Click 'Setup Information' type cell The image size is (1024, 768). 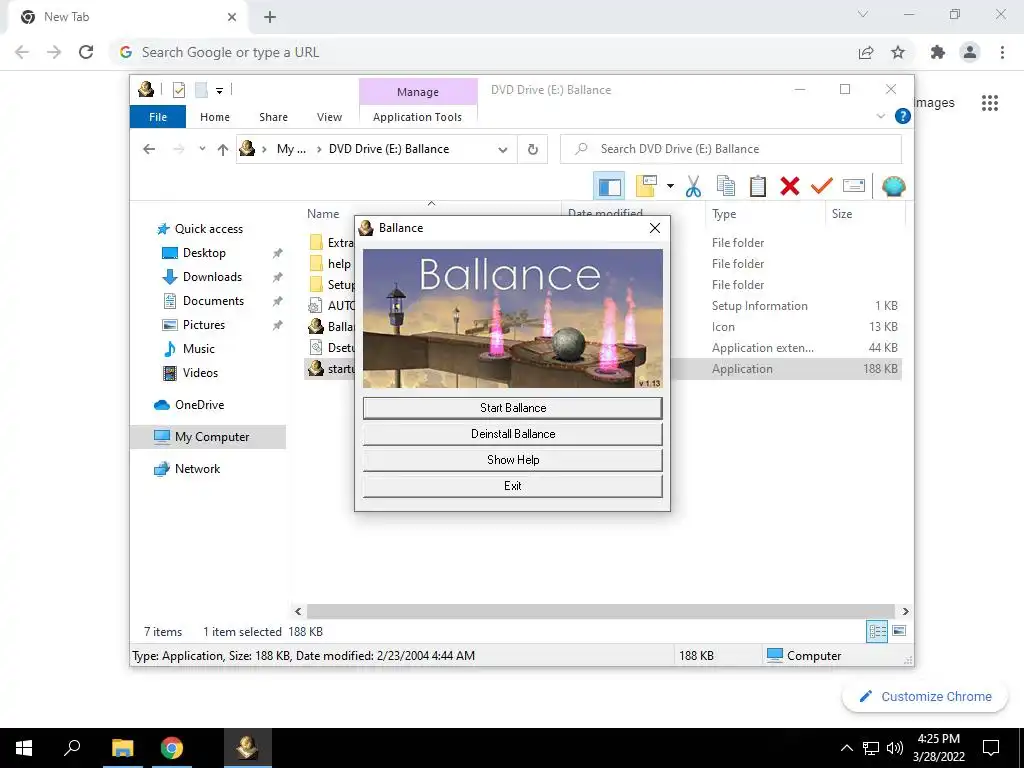pos(760,306)
